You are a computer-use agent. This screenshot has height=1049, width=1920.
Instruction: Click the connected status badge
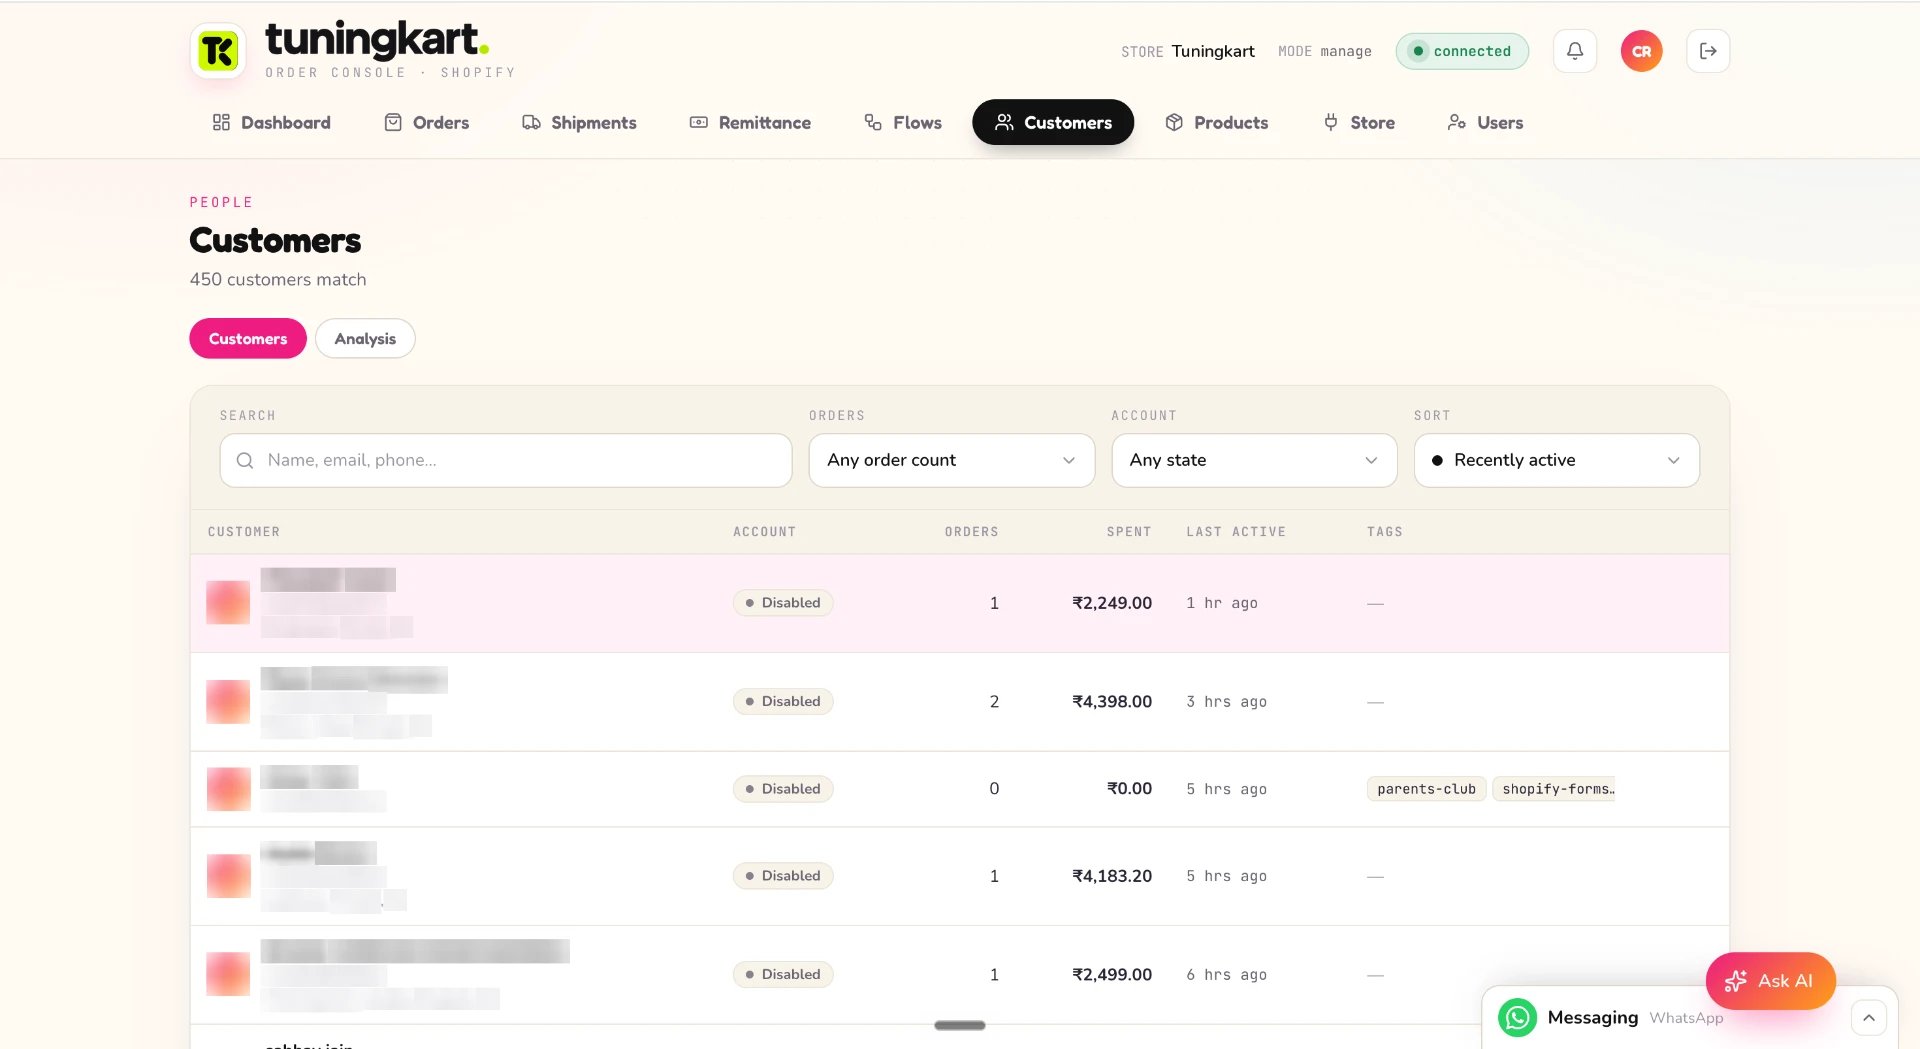coord(1462,51)
